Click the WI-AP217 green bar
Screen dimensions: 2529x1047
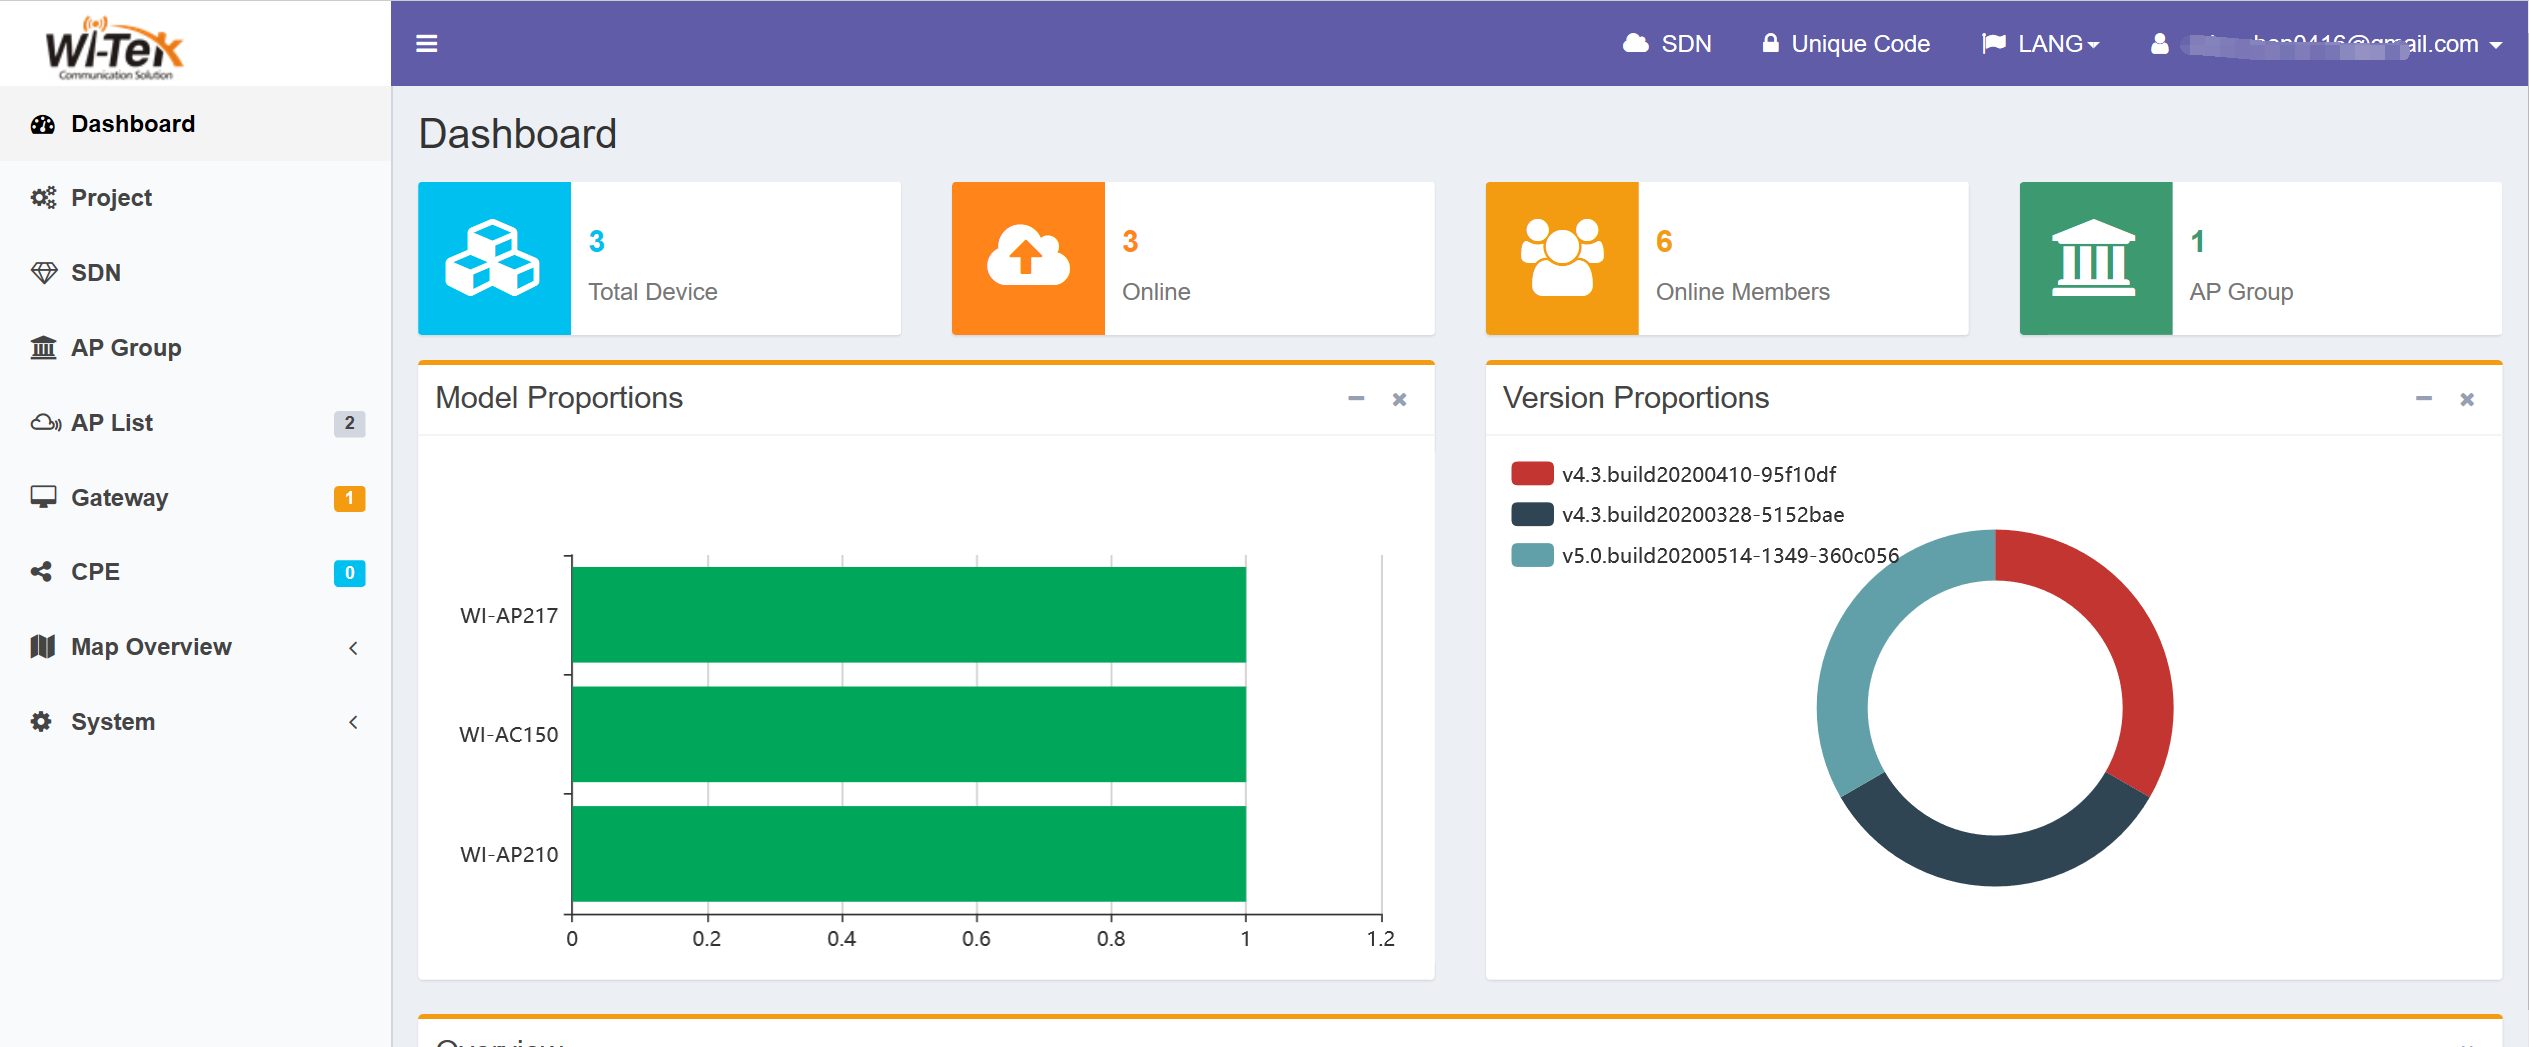(908, 614)
